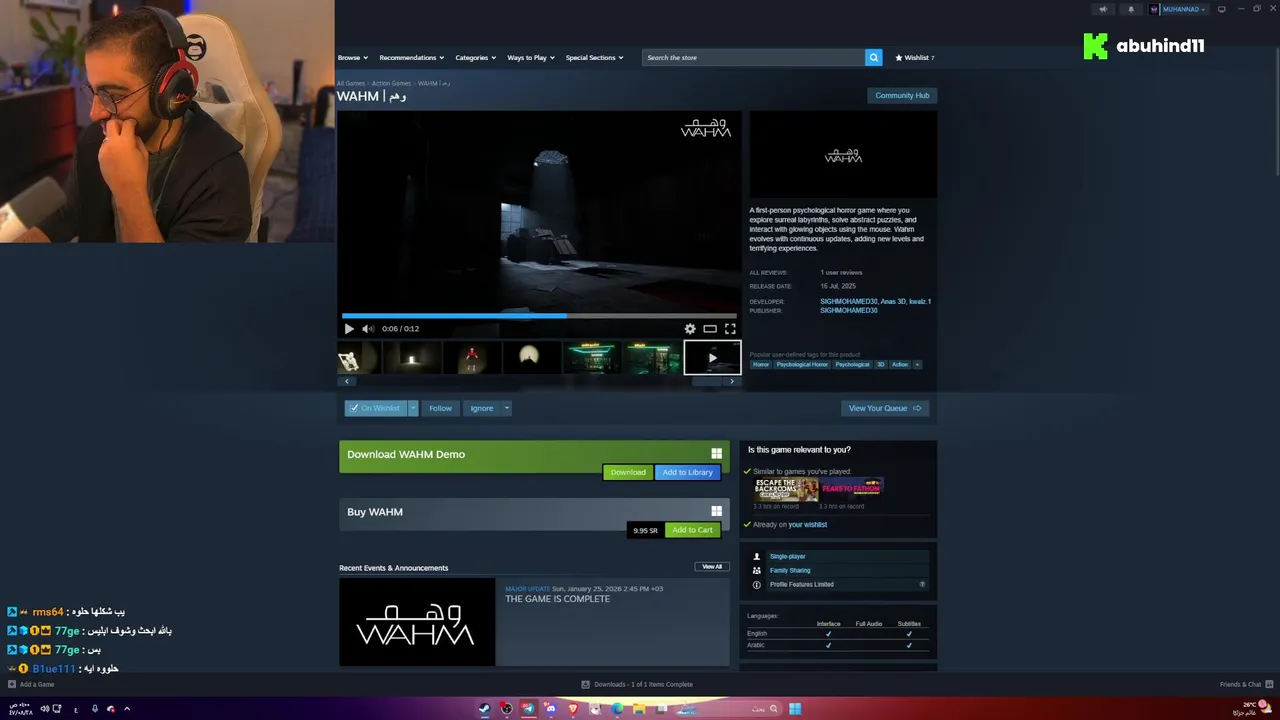Add the WAHM demo to Library

pyautogui.click(x=688, y=472)
